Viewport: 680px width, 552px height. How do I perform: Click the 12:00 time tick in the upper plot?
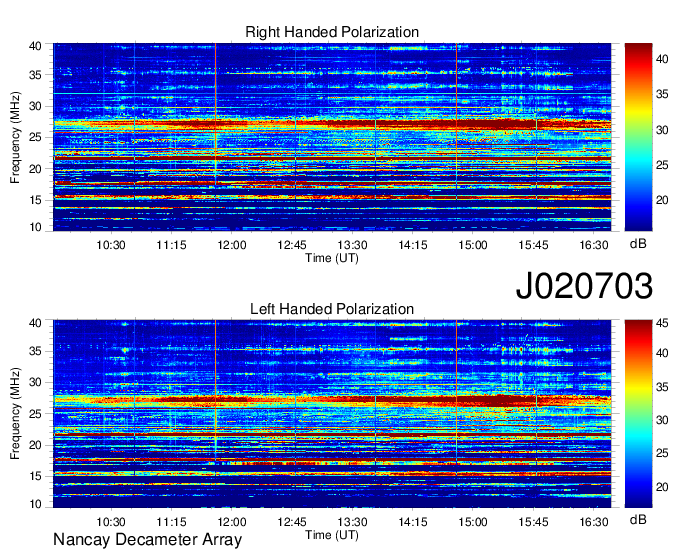[x=232, y=245]
